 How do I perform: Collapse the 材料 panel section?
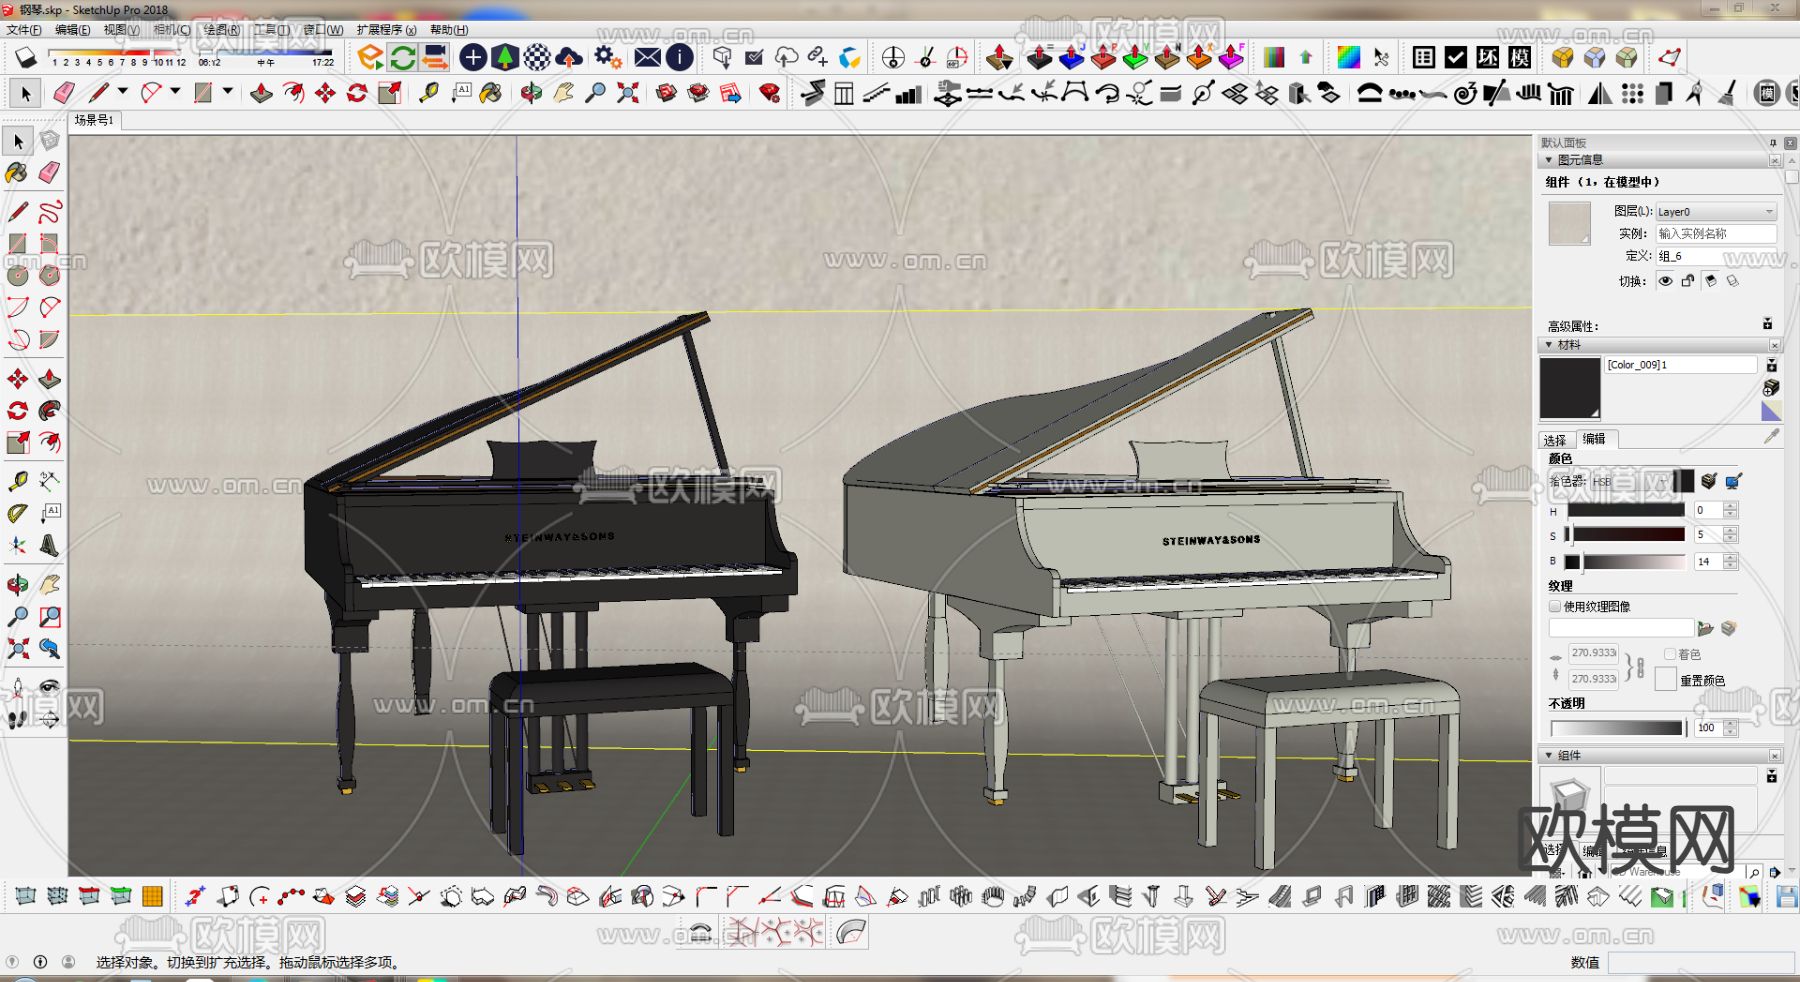click(x=1549, y=345)
